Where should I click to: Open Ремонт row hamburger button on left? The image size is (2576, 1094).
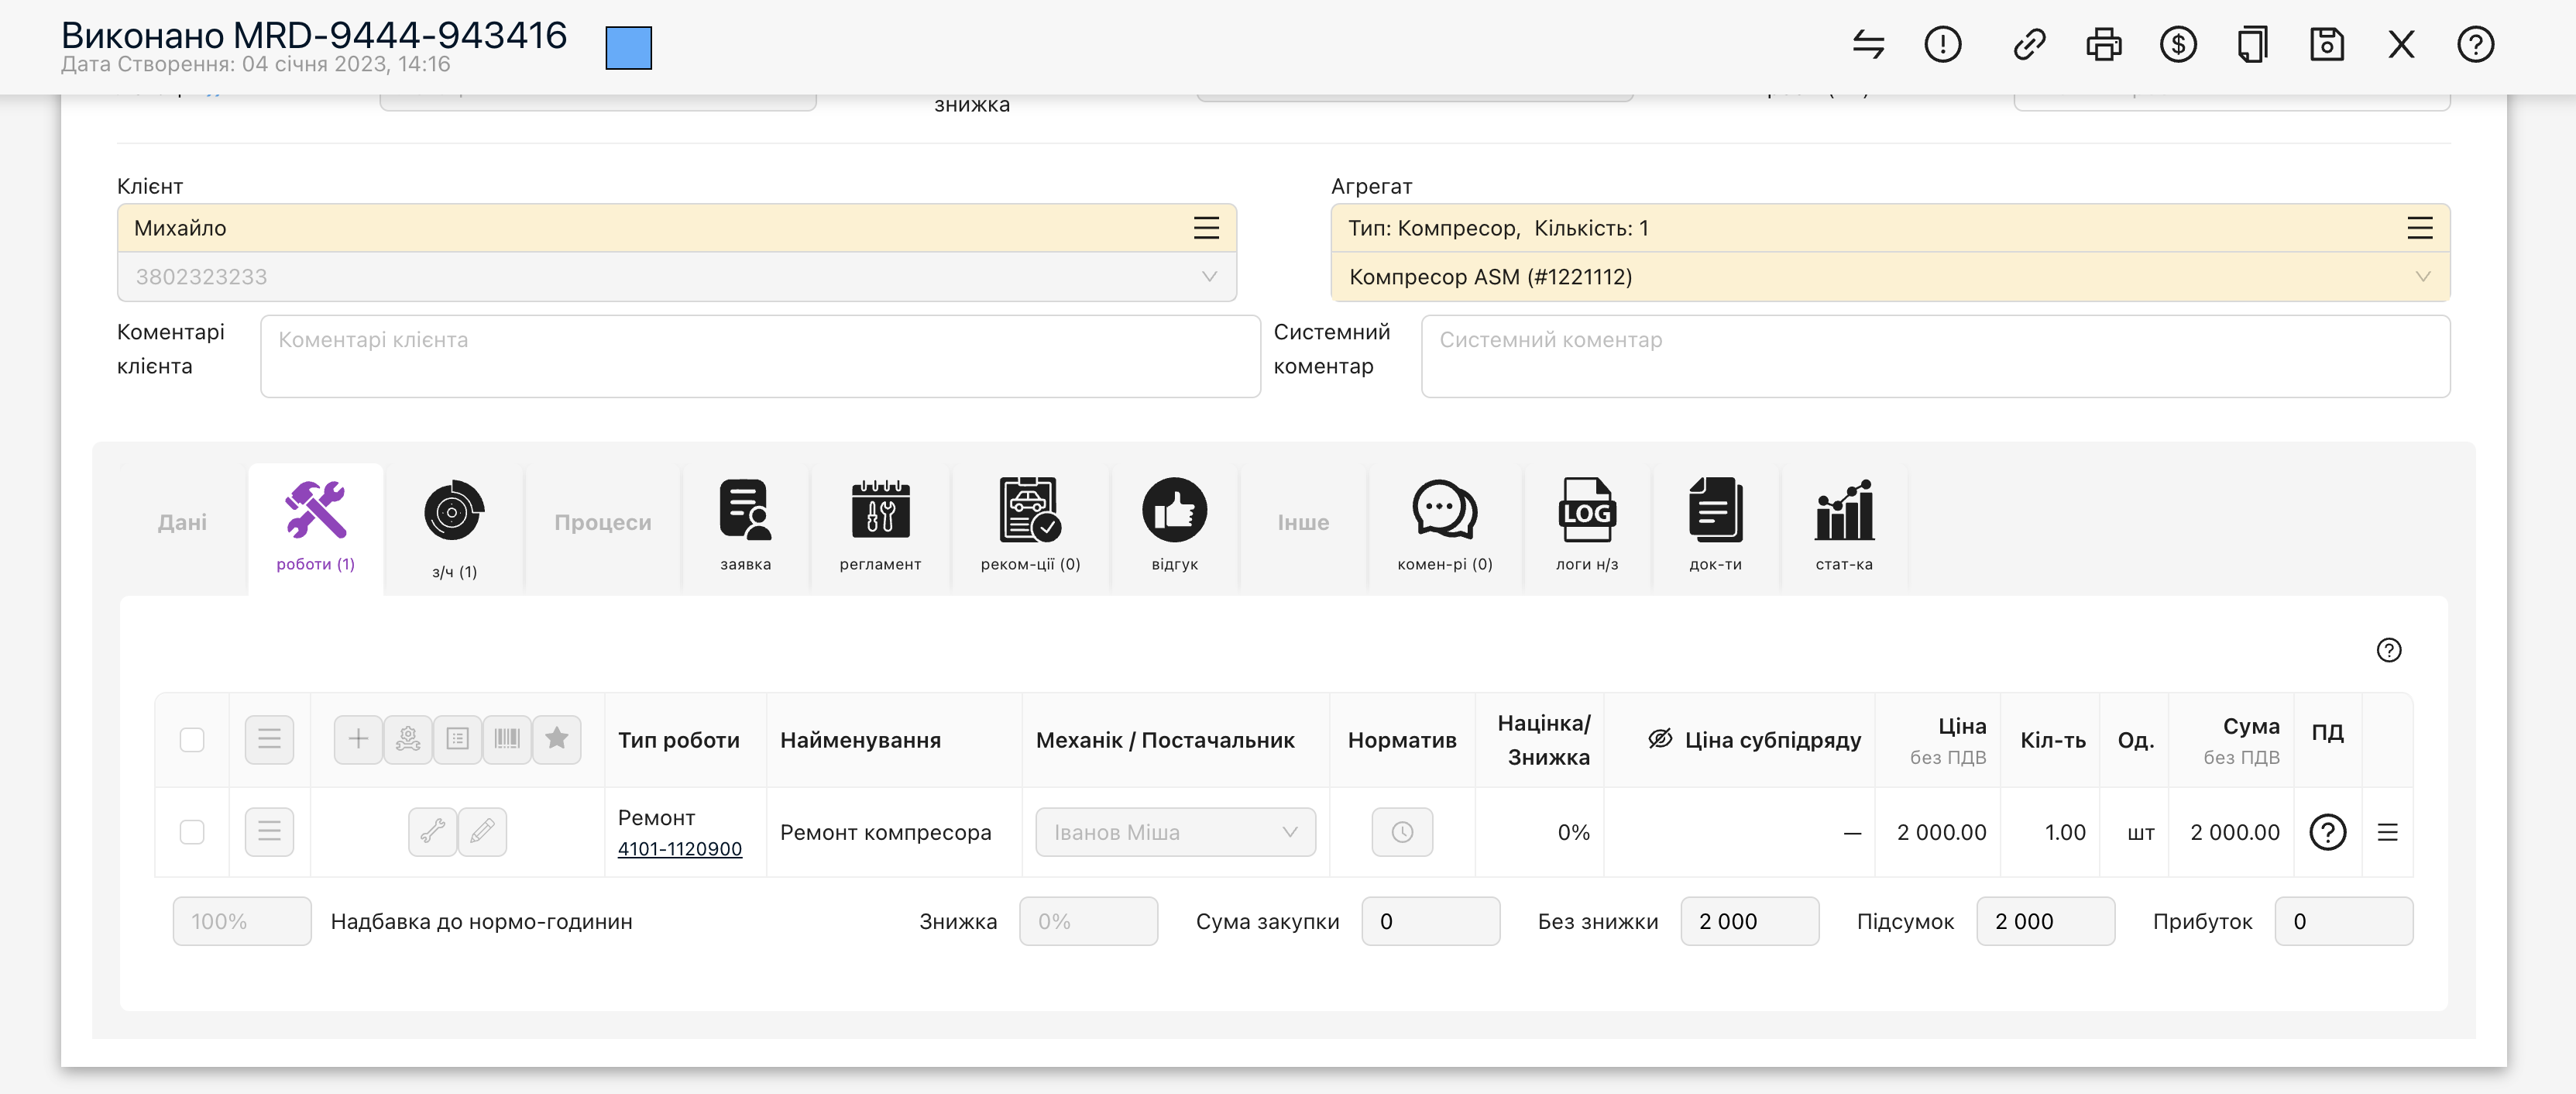[x=269, y=832]
